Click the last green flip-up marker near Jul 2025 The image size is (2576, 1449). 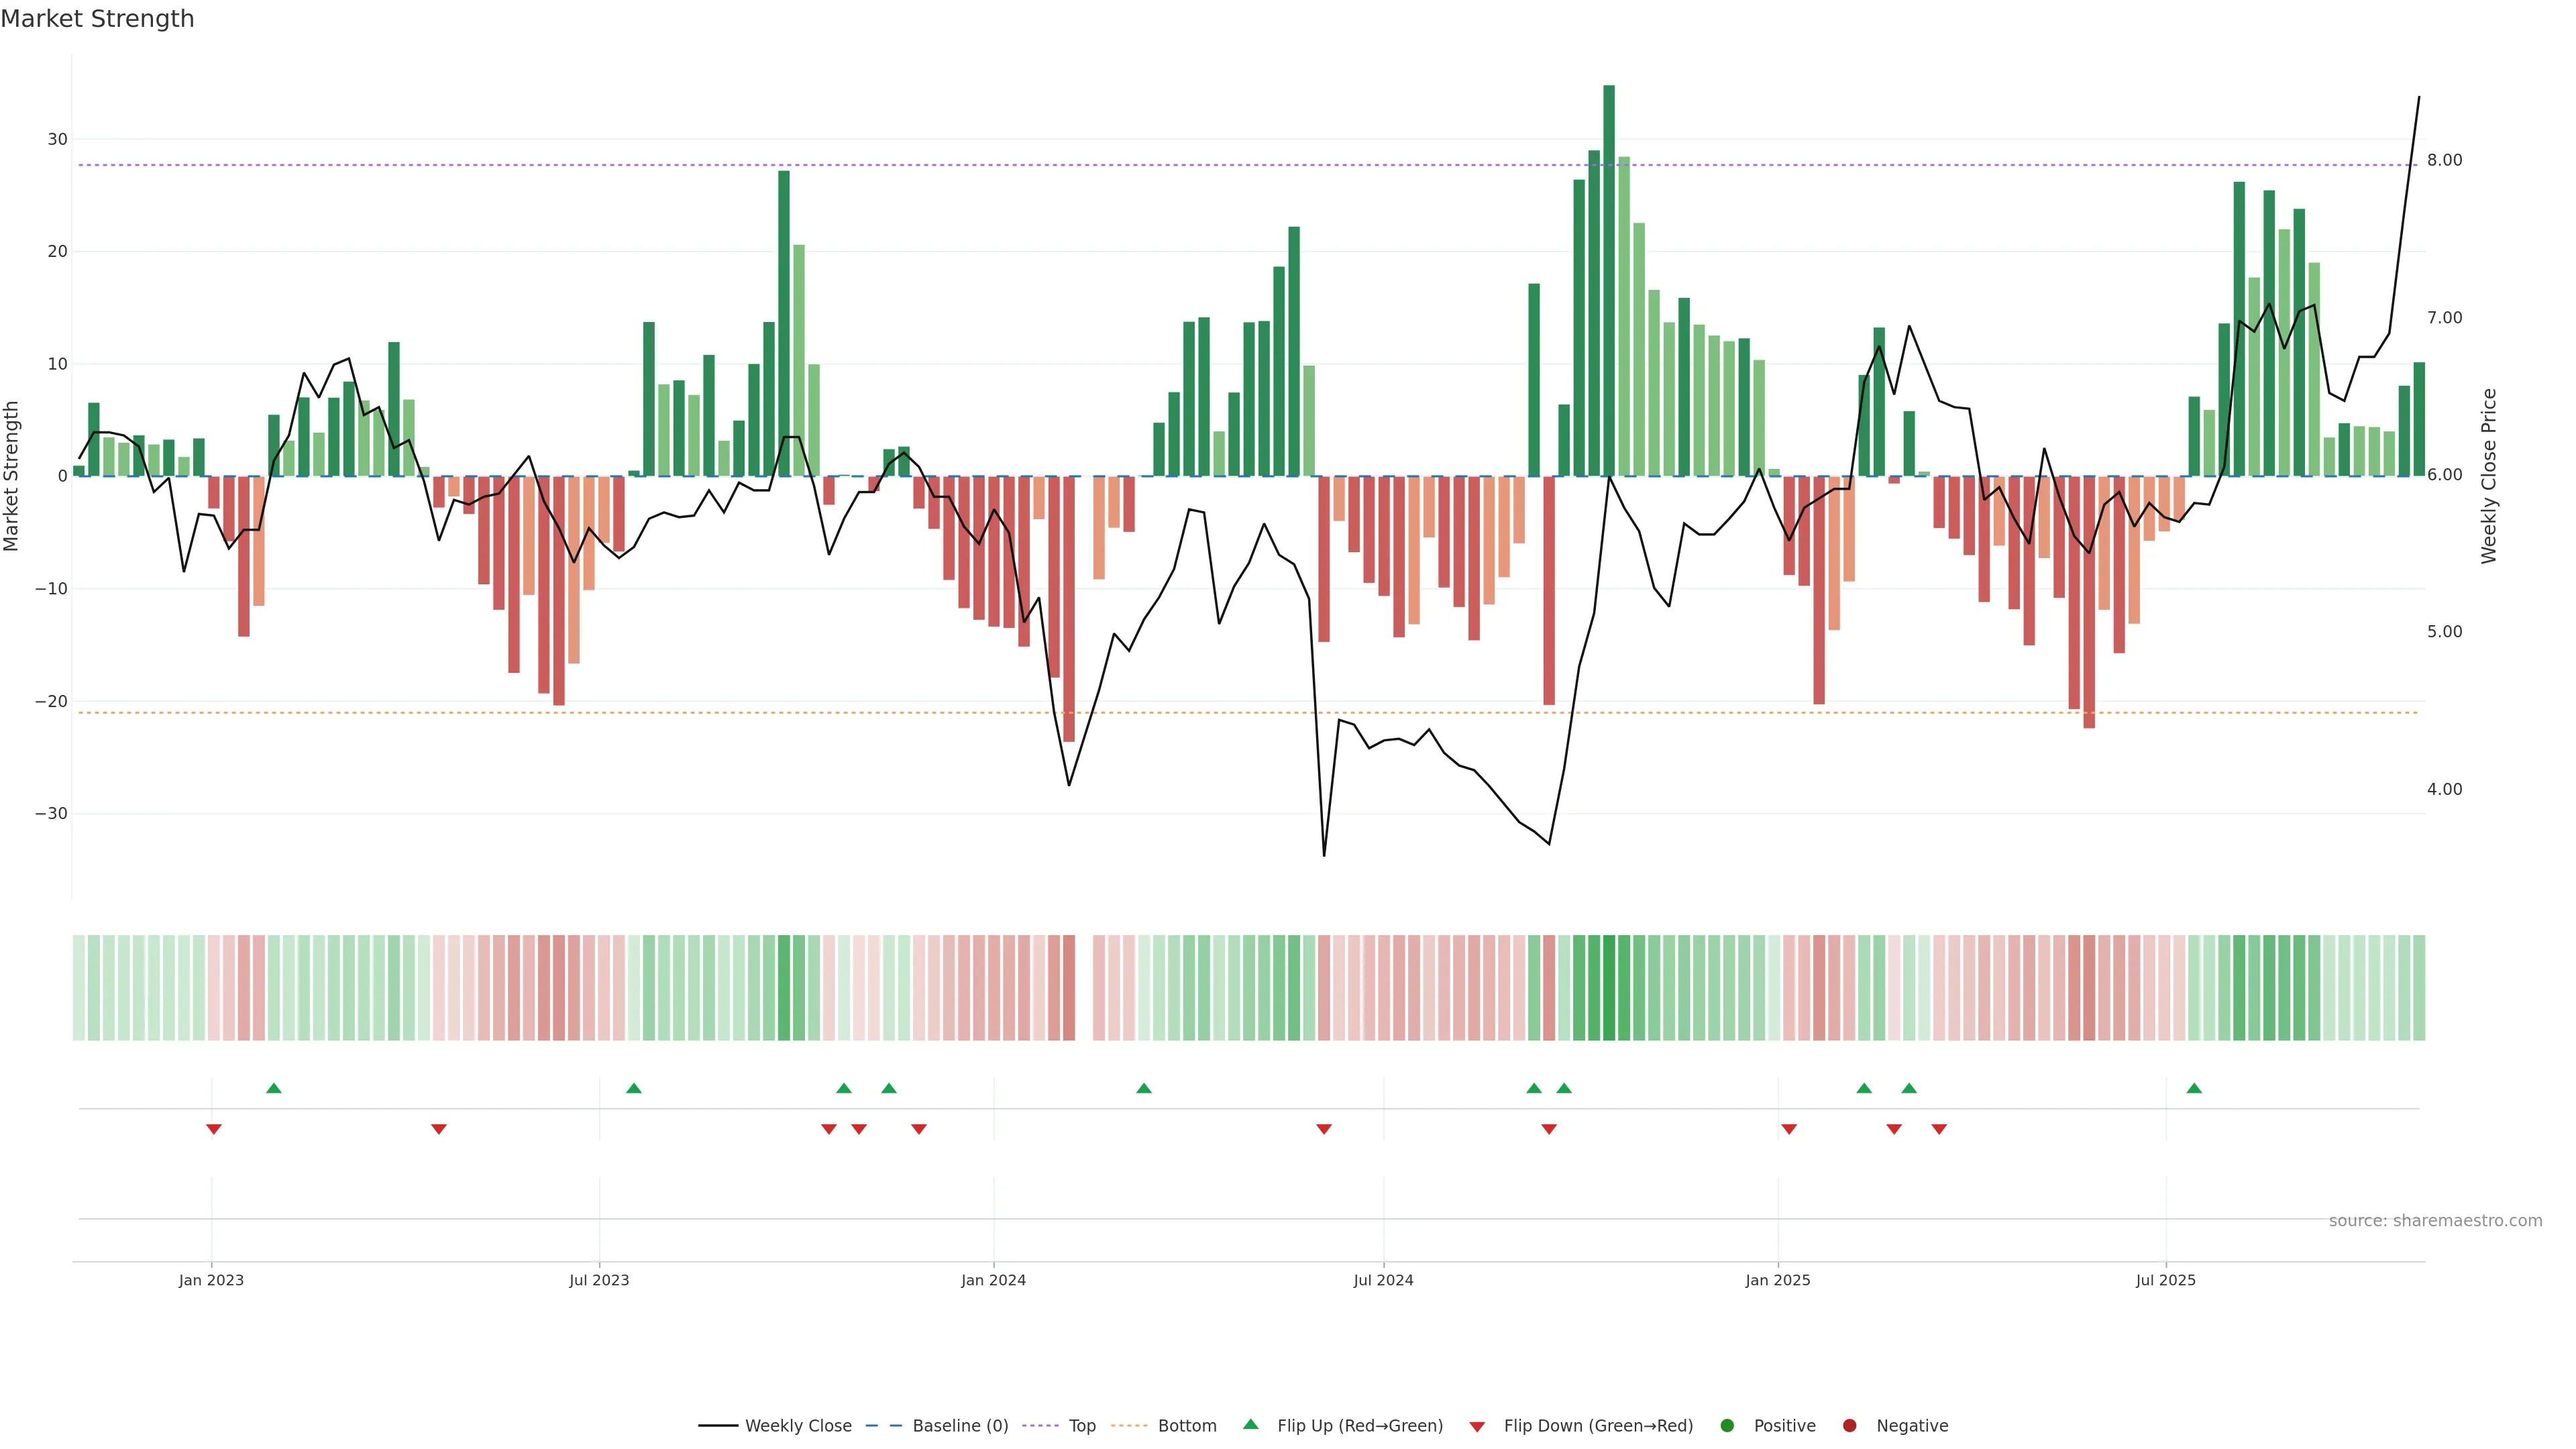click(2194, 1088)
